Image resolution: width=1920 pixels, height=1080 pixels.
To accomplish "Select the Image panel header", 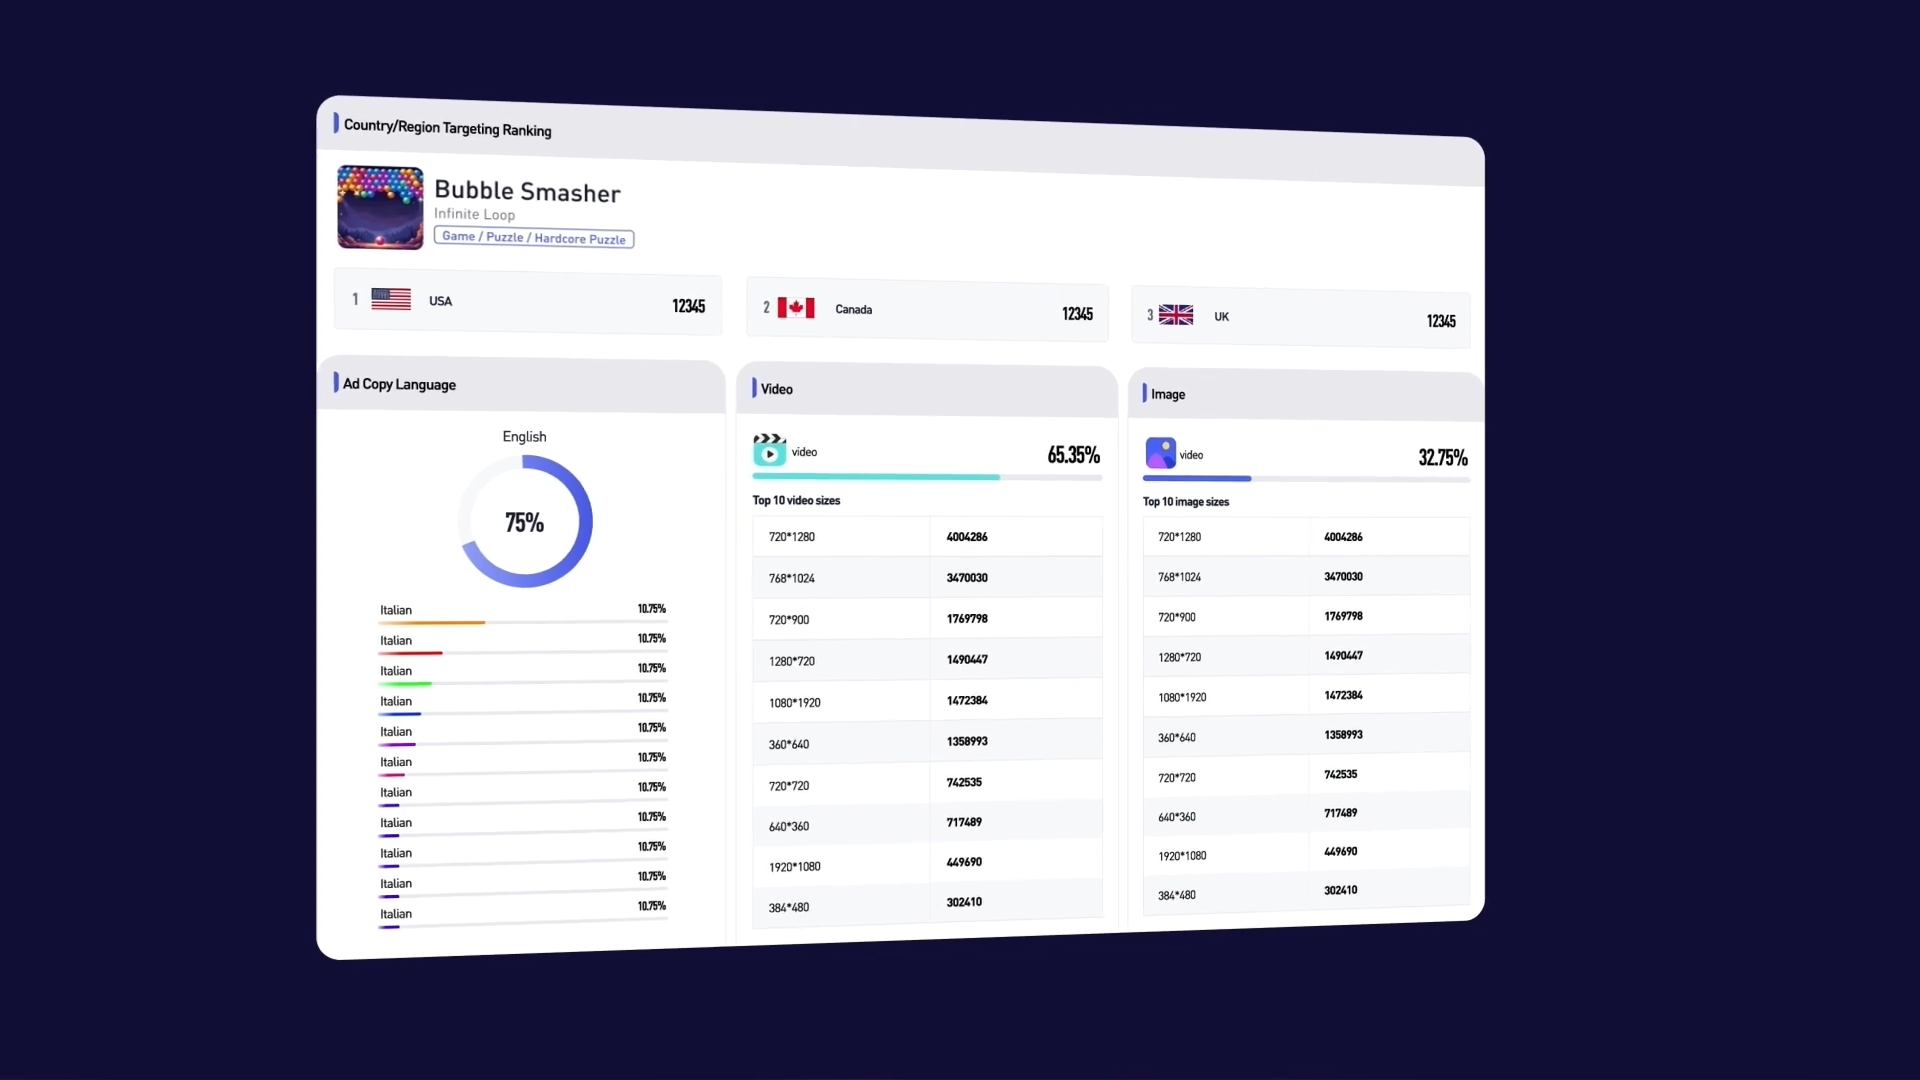I will [x=1167, y=394].
